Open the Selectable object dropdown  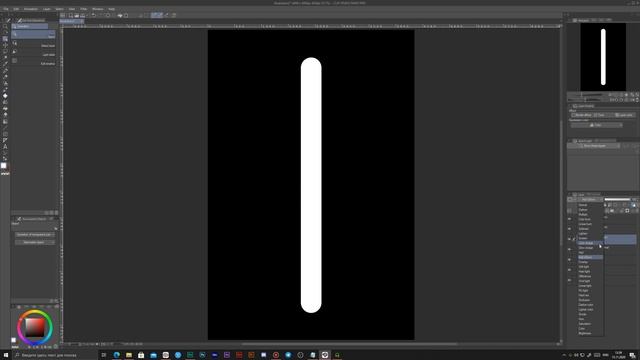[x=35, y=242]
